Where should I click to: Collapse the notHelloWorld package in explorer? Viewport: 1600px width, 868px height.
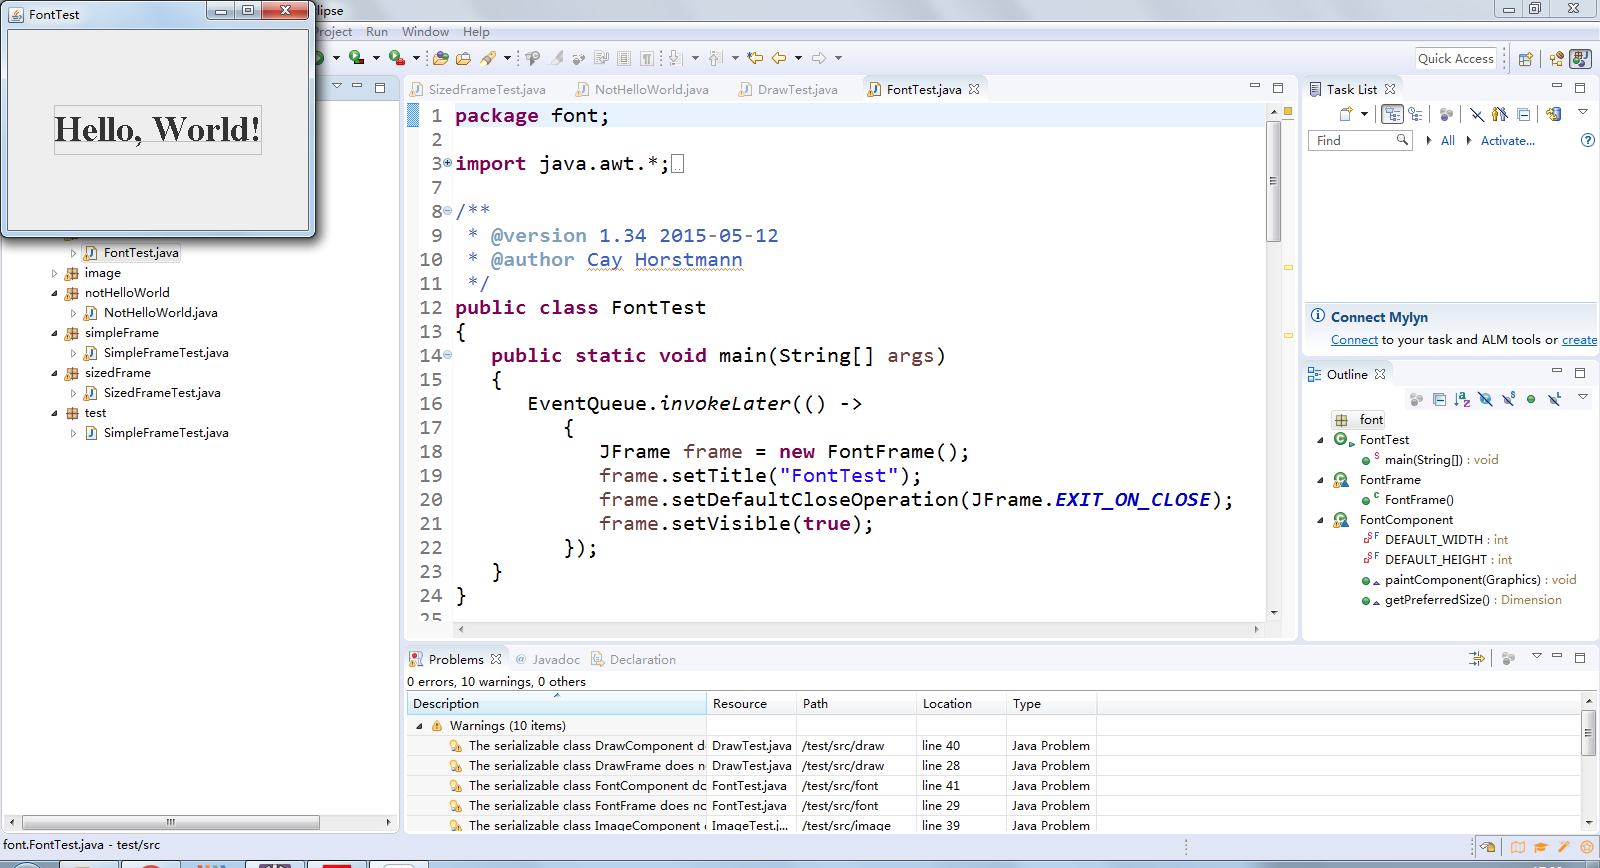54,293
